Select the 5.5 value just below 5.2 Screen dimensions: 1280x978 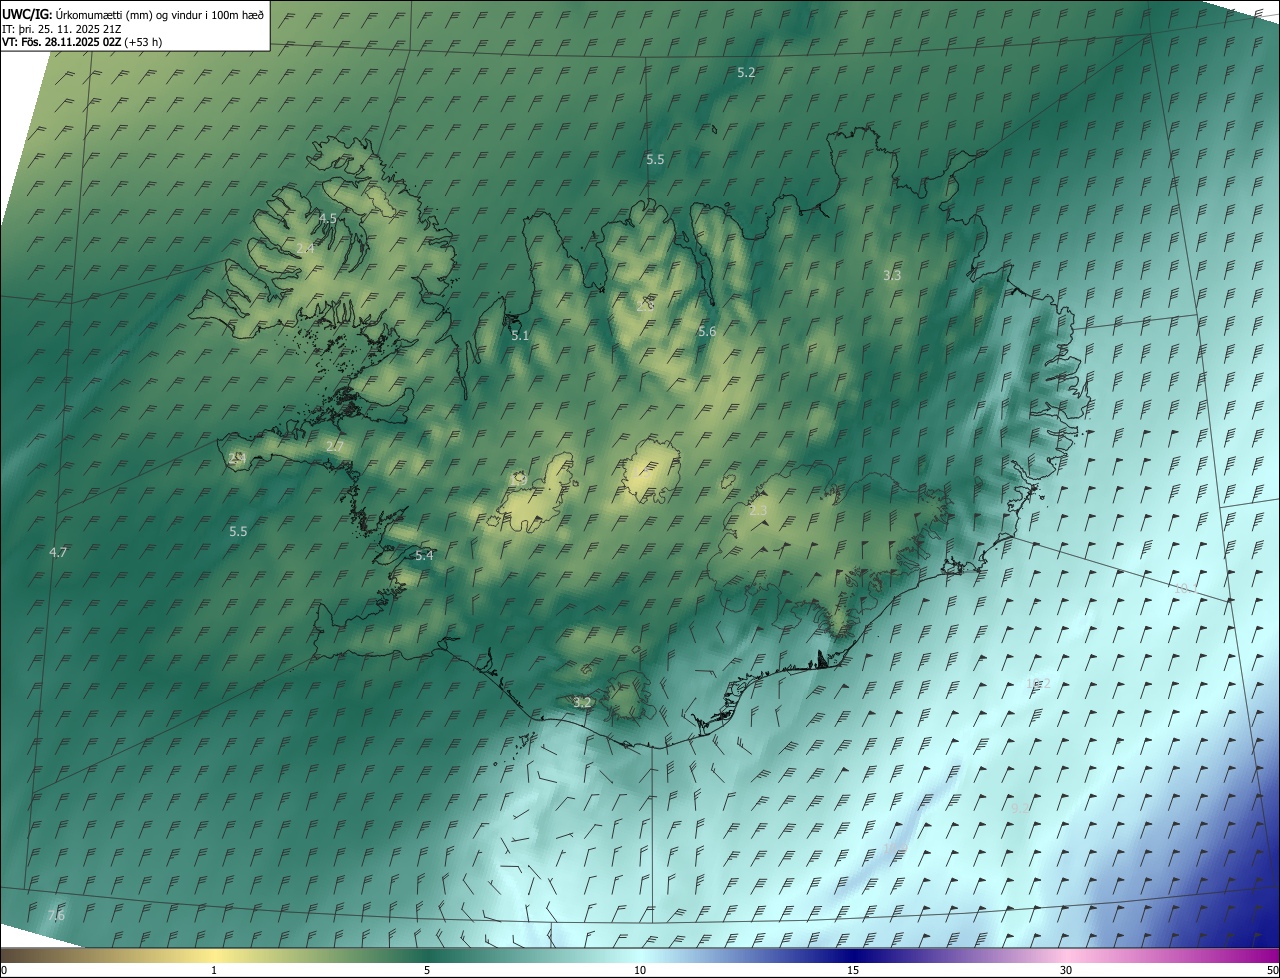point(655,159)
